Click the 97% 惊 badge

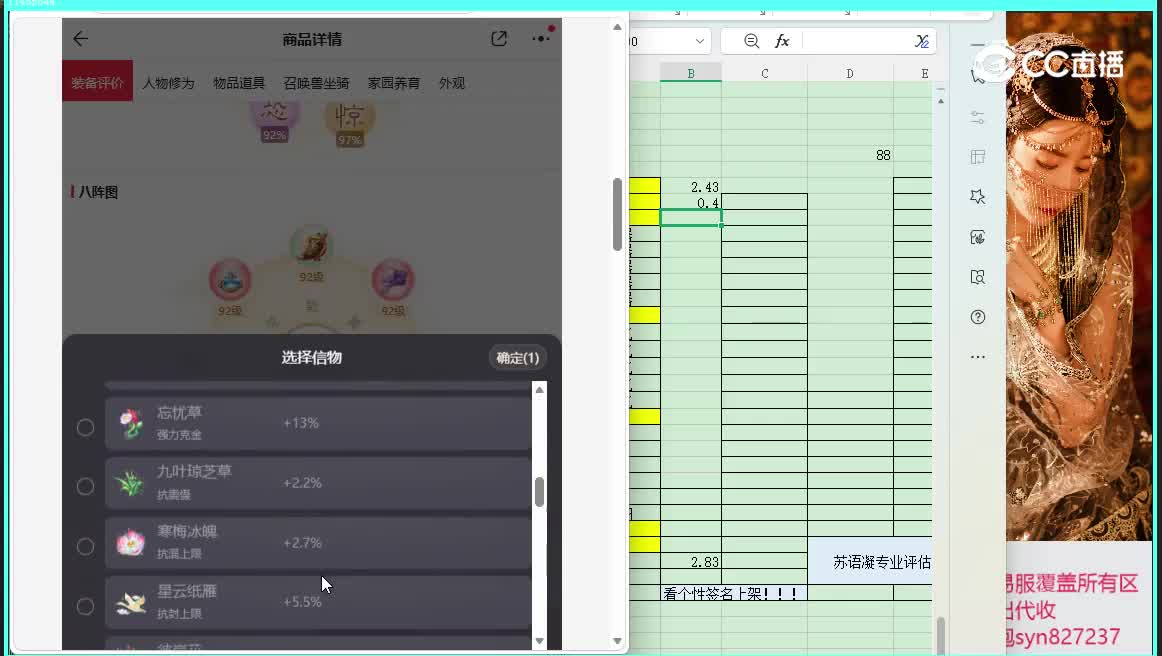(x=350, y=125)
